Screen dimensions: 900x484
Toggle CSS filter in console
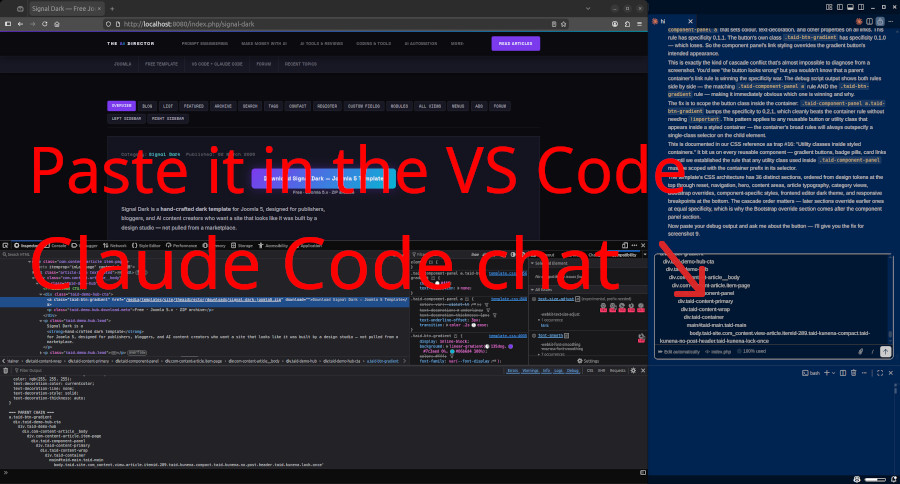point(589,371)
